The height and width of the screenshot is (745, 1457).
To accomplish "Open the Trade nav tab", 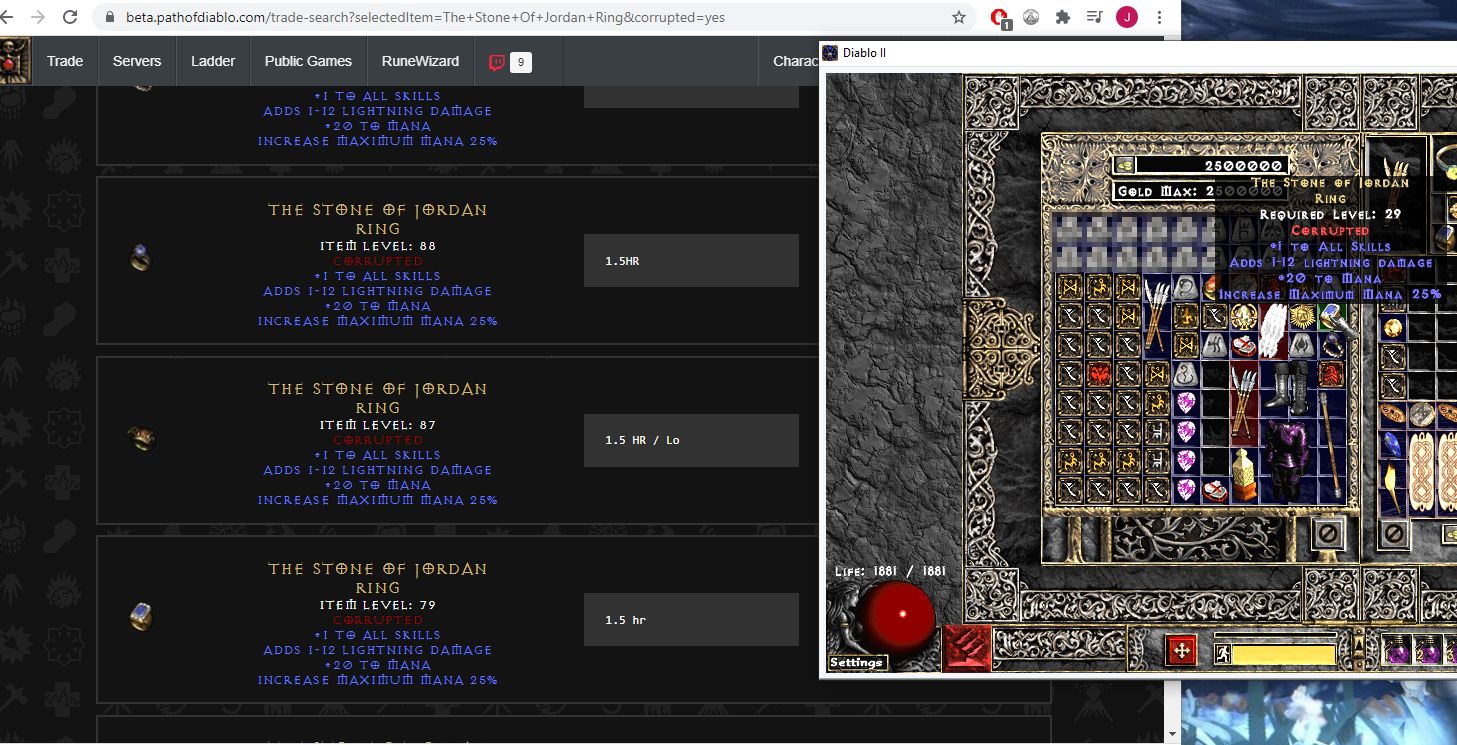I will pyautogui.click(x=65, y=62).
